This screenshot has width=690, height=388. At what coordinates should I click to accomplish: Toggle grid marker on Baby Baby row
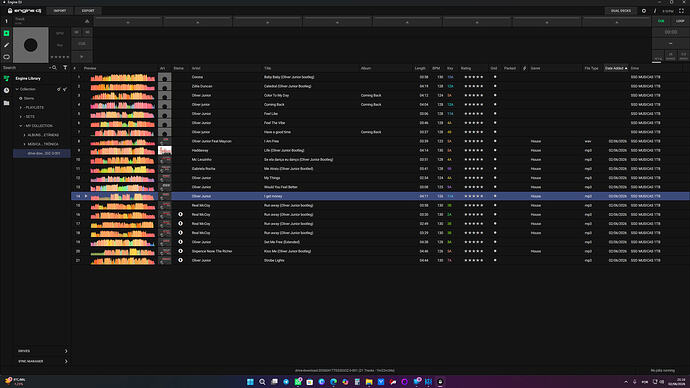[495, 77]
